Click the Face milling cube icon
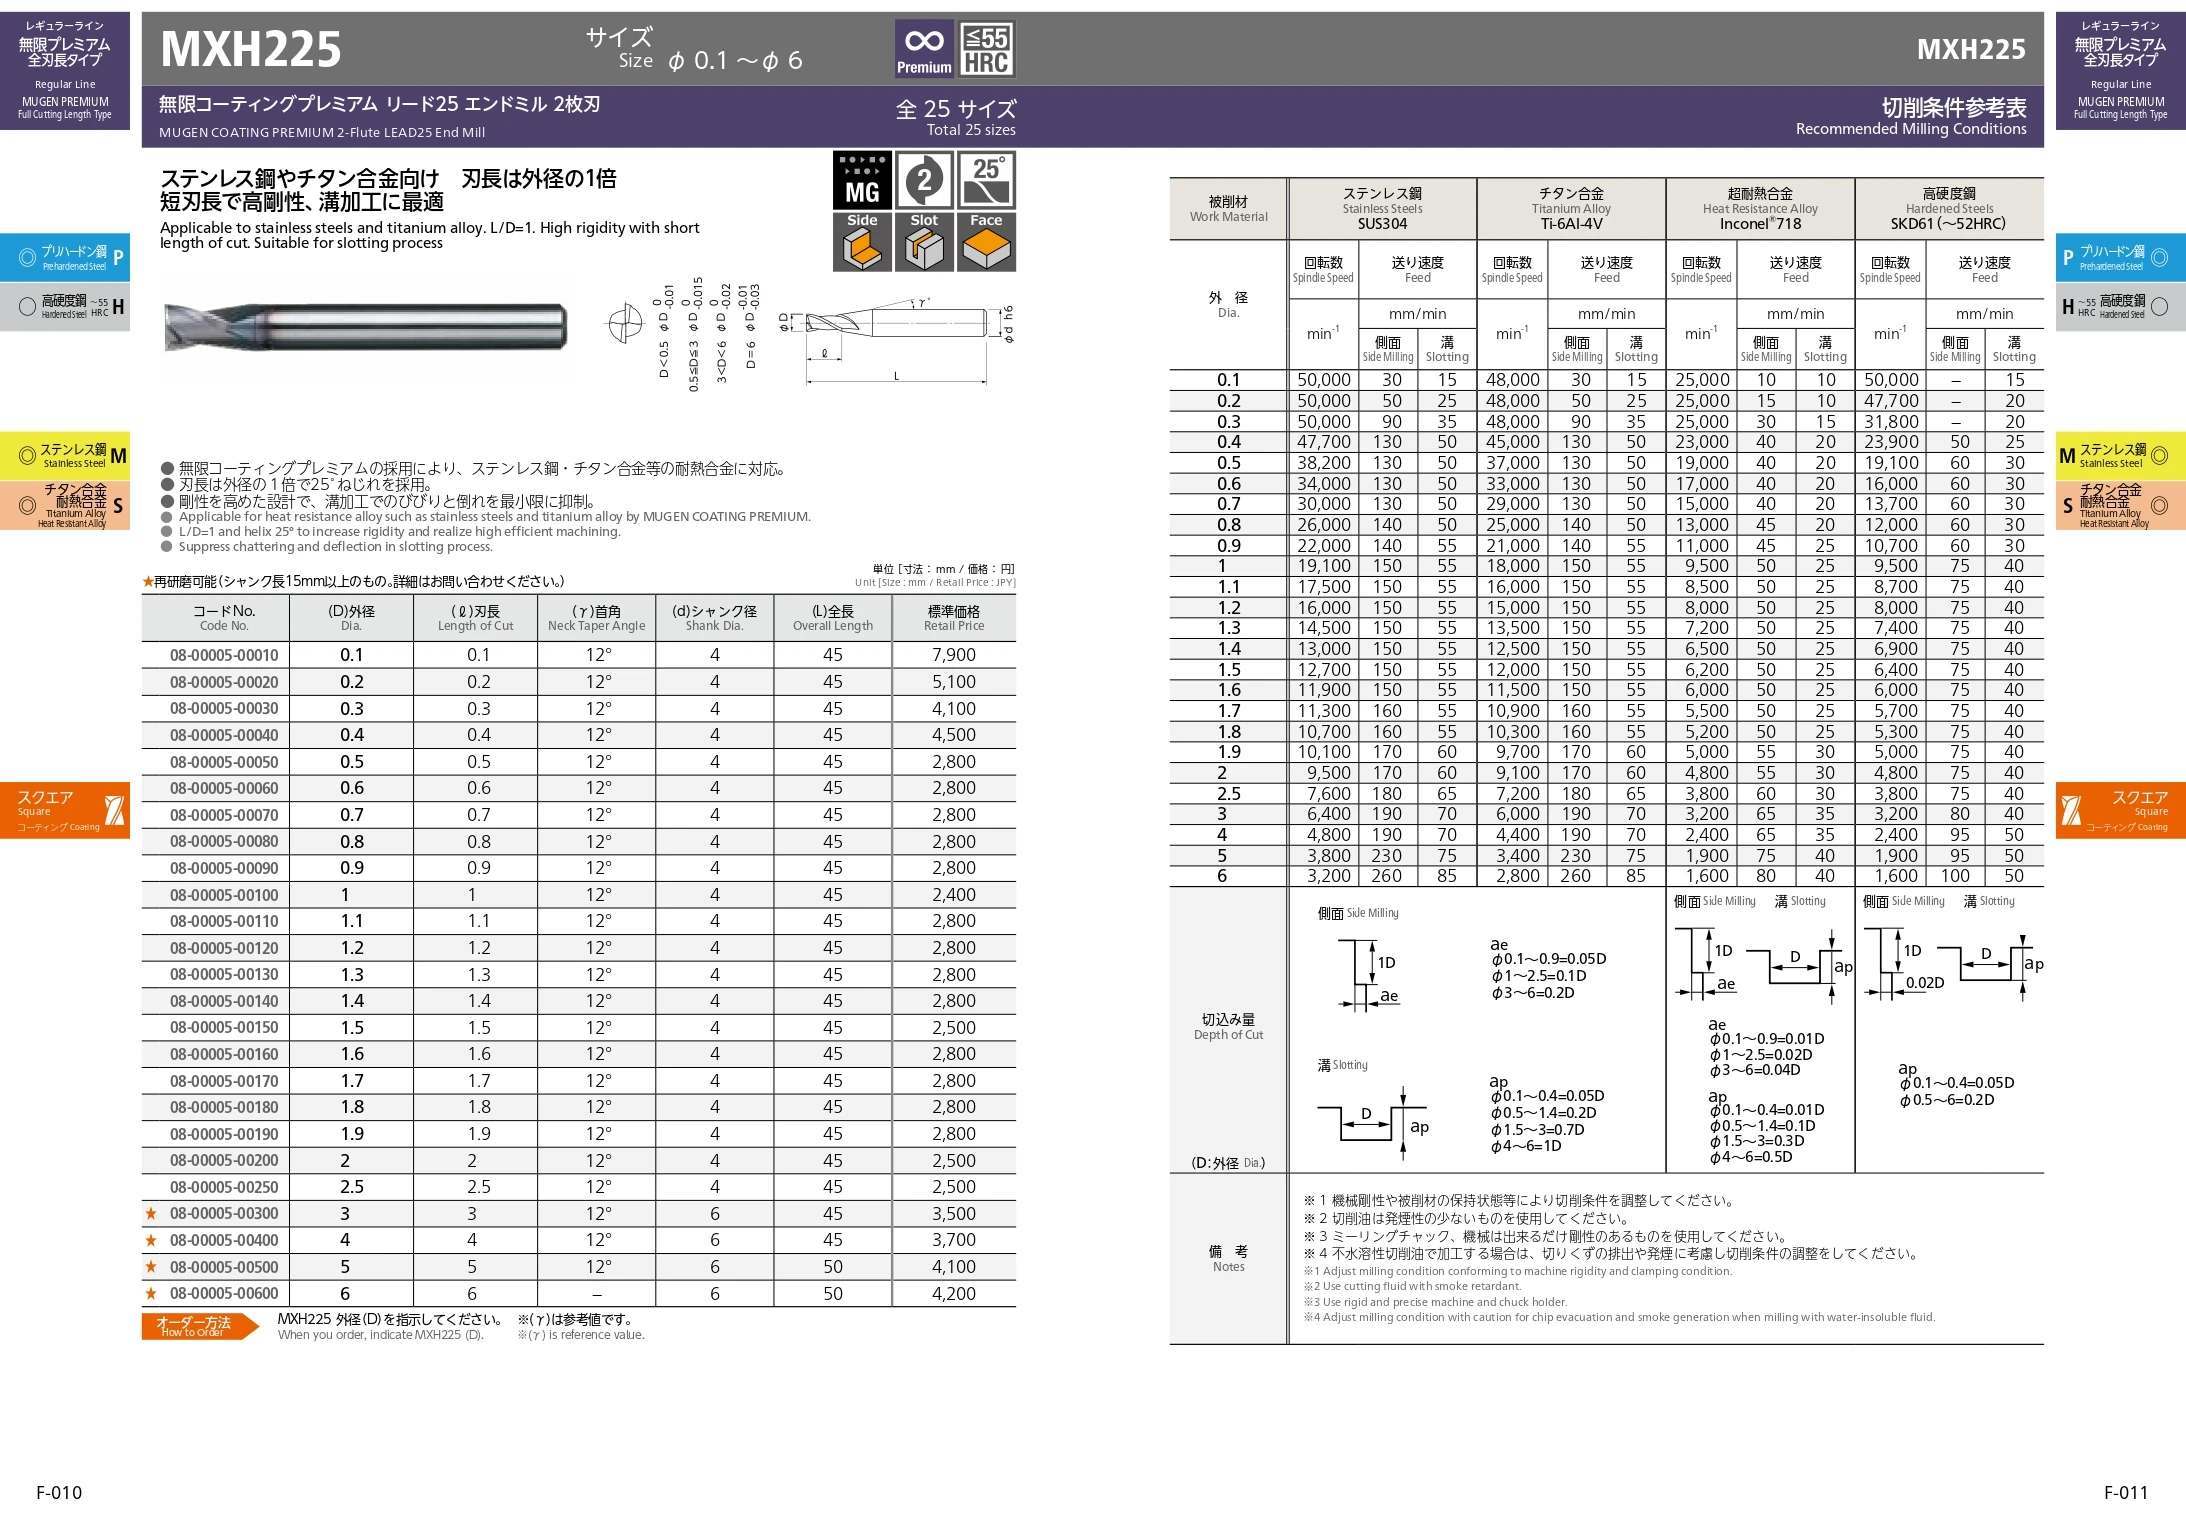 pyautogui.click(x=986, y=242)
